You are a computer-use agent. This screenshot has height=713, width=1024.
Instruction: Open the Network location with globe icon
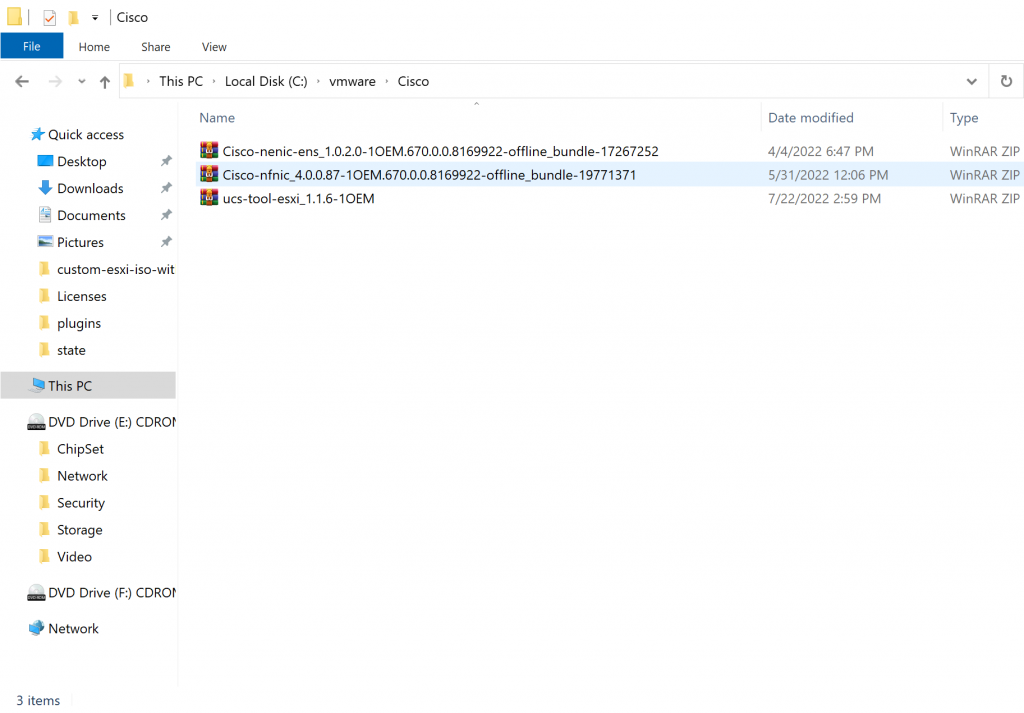coord(73,629)
